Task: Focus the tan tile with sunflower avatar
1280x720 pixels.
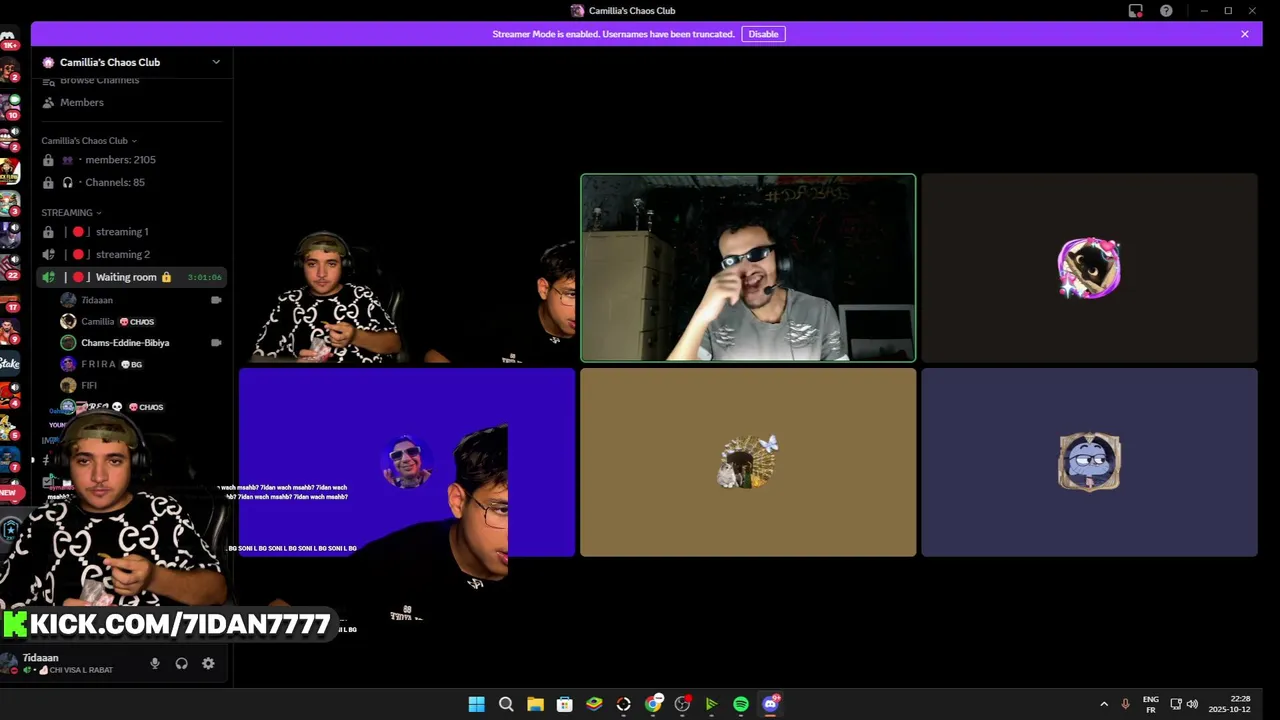Action: coord(748,462)
